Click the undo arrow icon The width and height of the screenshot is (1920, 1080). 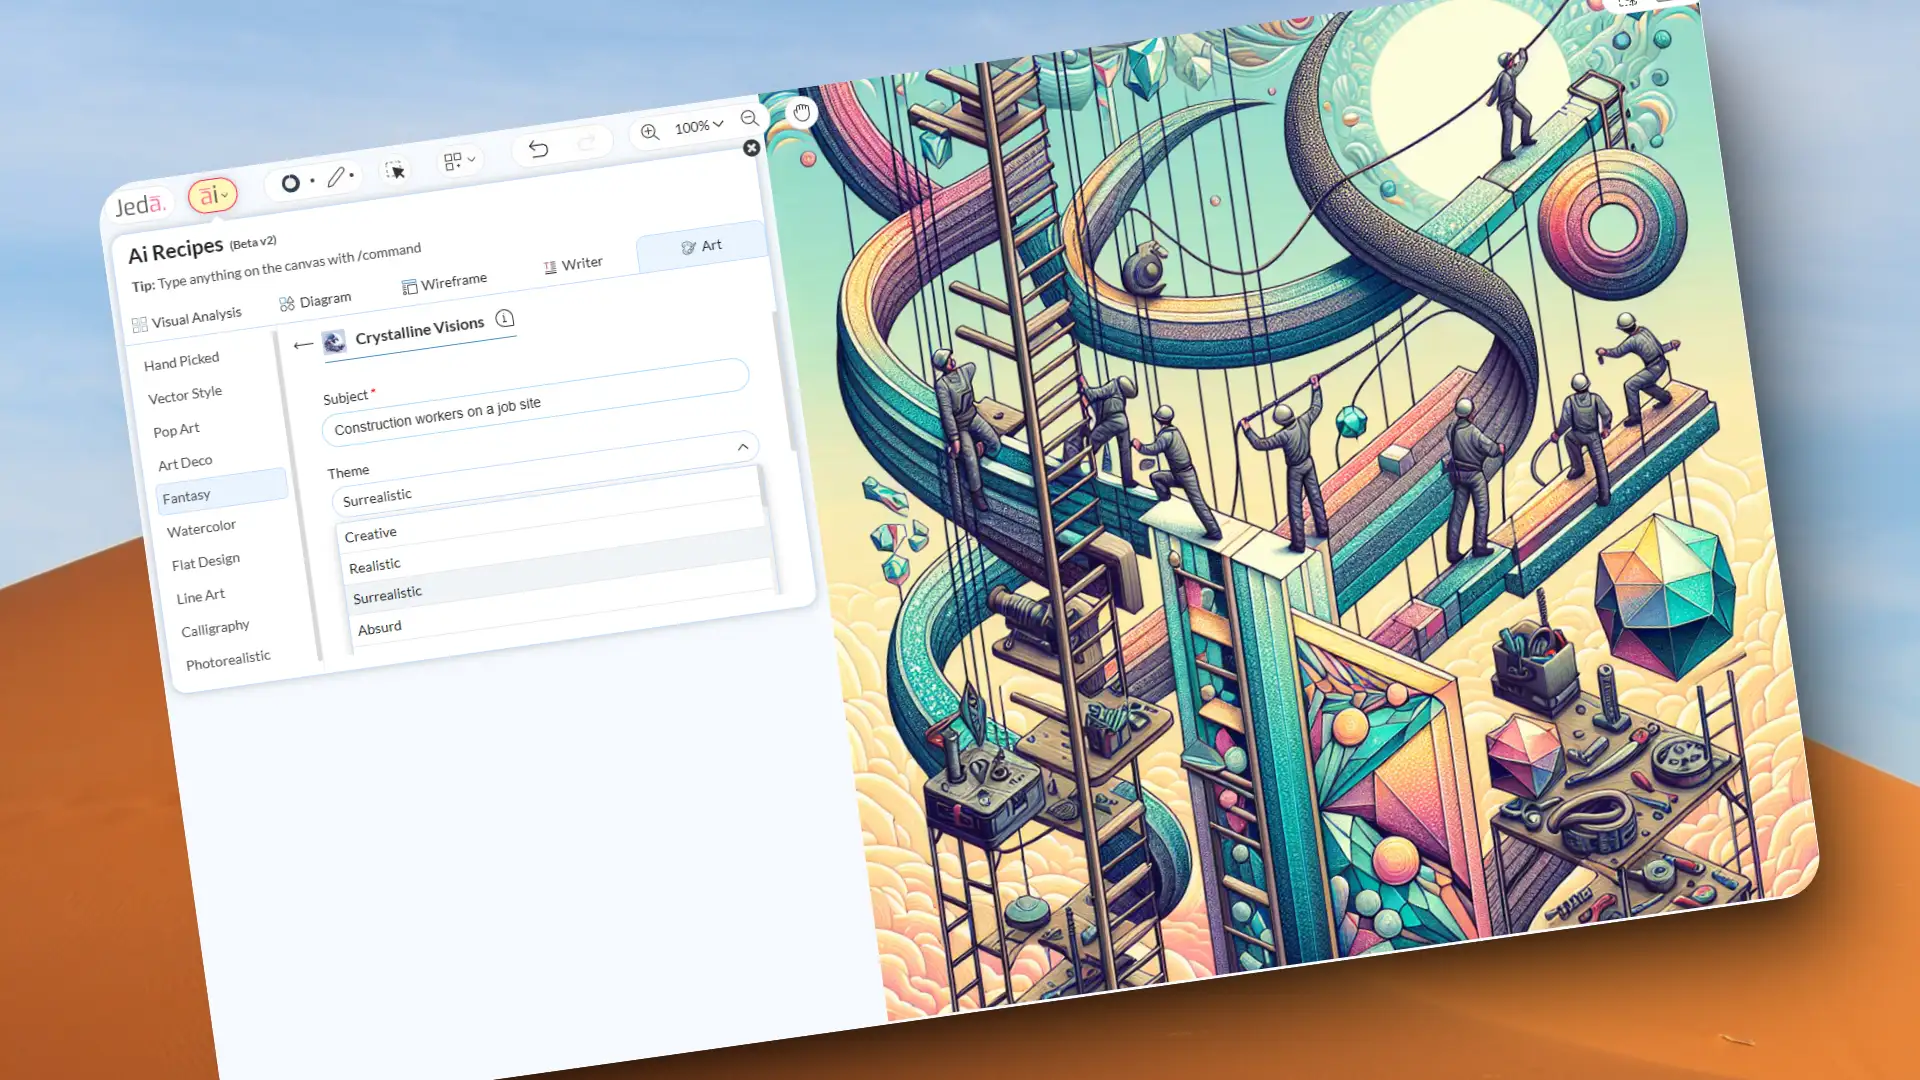[538, 149]
